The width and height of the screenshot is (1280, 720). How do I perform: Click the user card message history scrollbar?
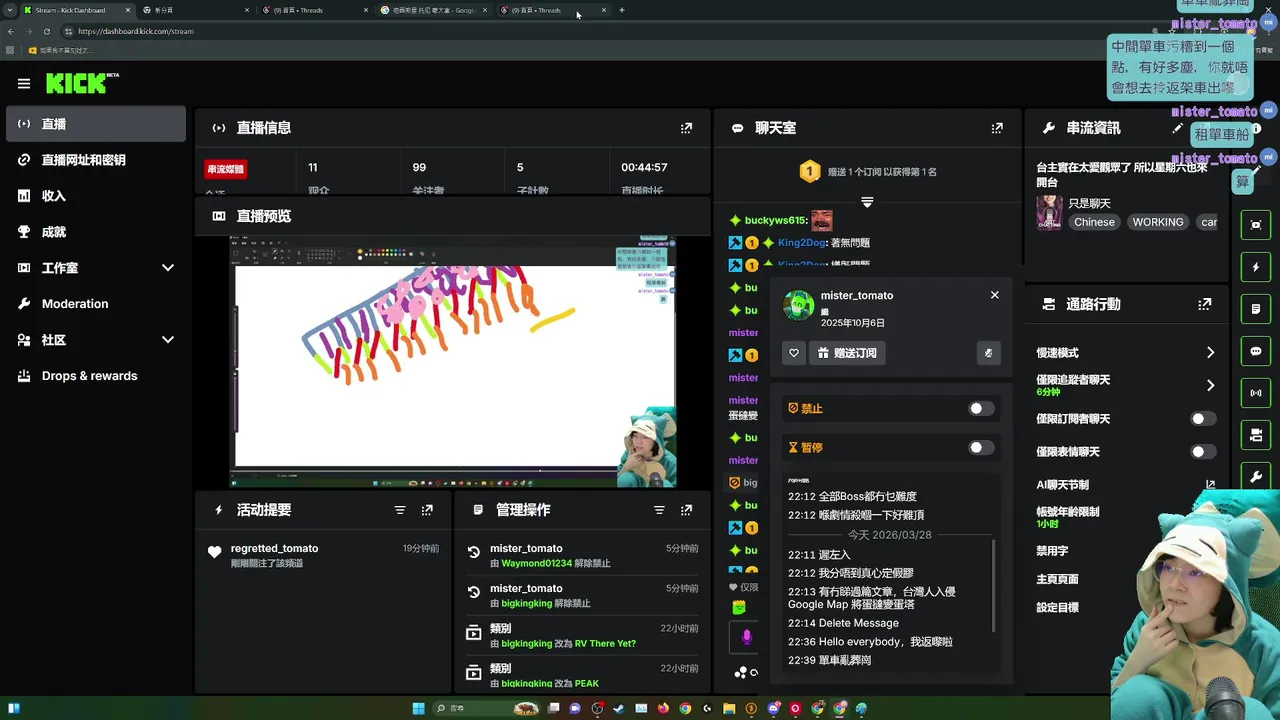tap(993, 586)
